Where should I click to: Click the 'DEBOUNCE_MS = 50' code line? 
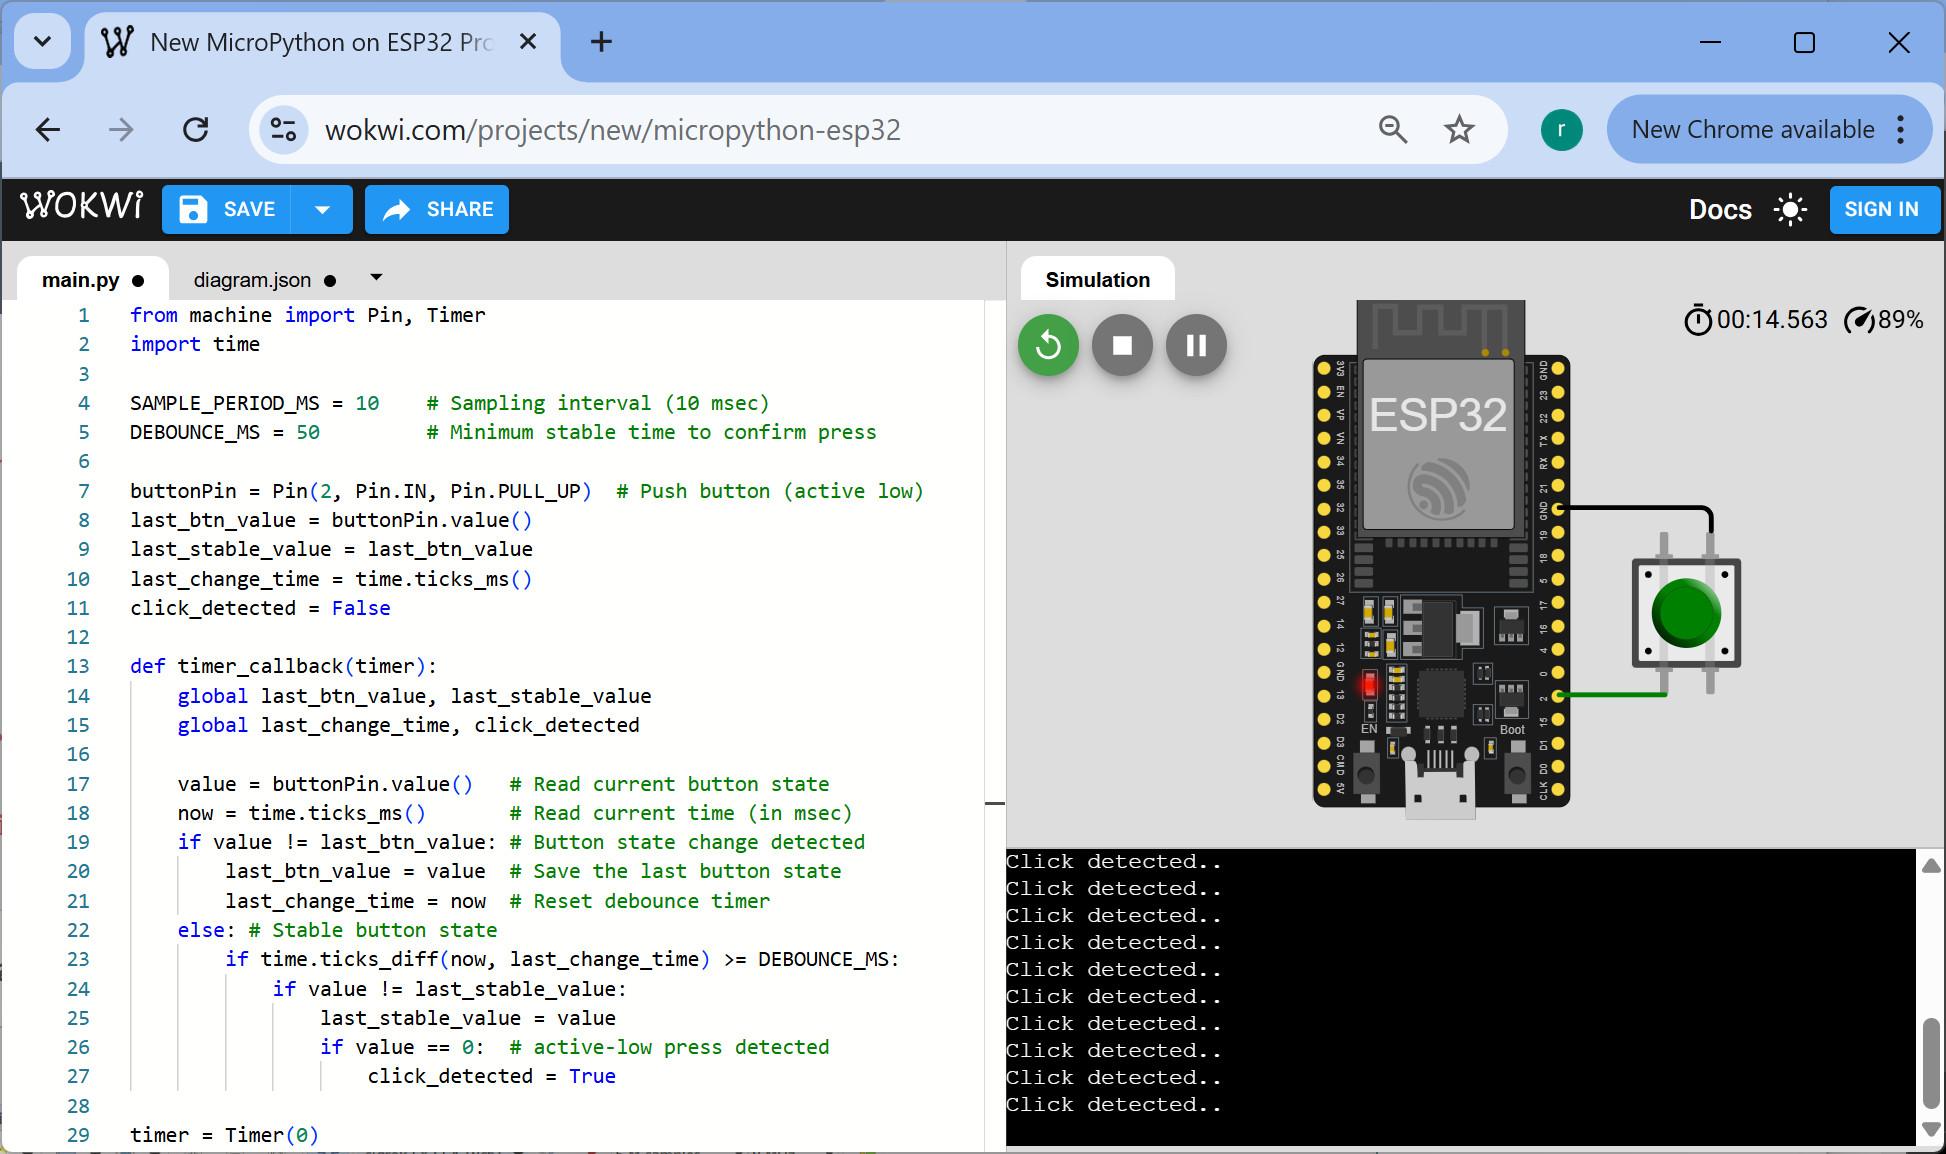[x=225, y=432]
